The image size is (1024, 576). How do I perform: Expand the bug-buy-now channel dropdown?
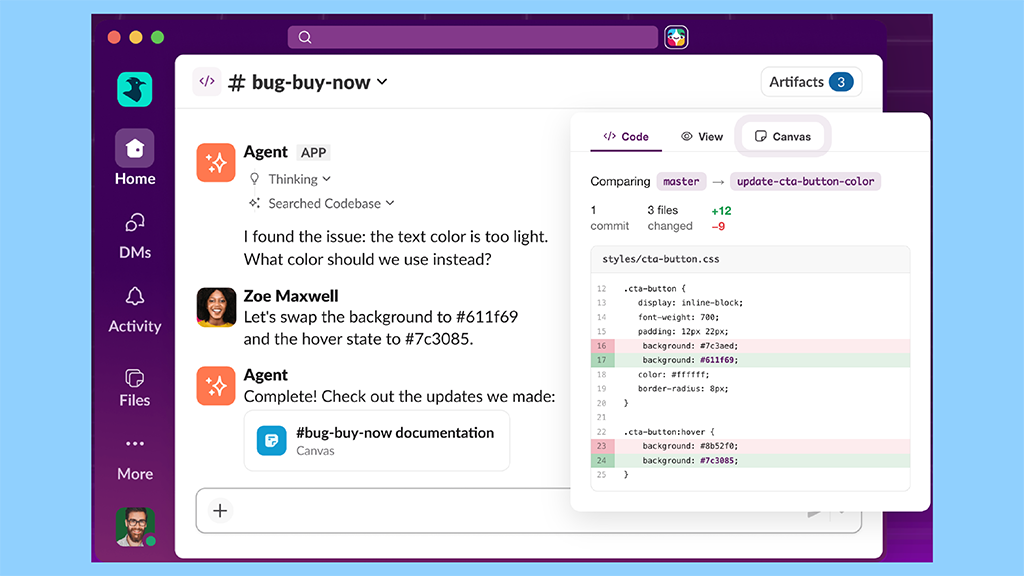pos(382,82)
